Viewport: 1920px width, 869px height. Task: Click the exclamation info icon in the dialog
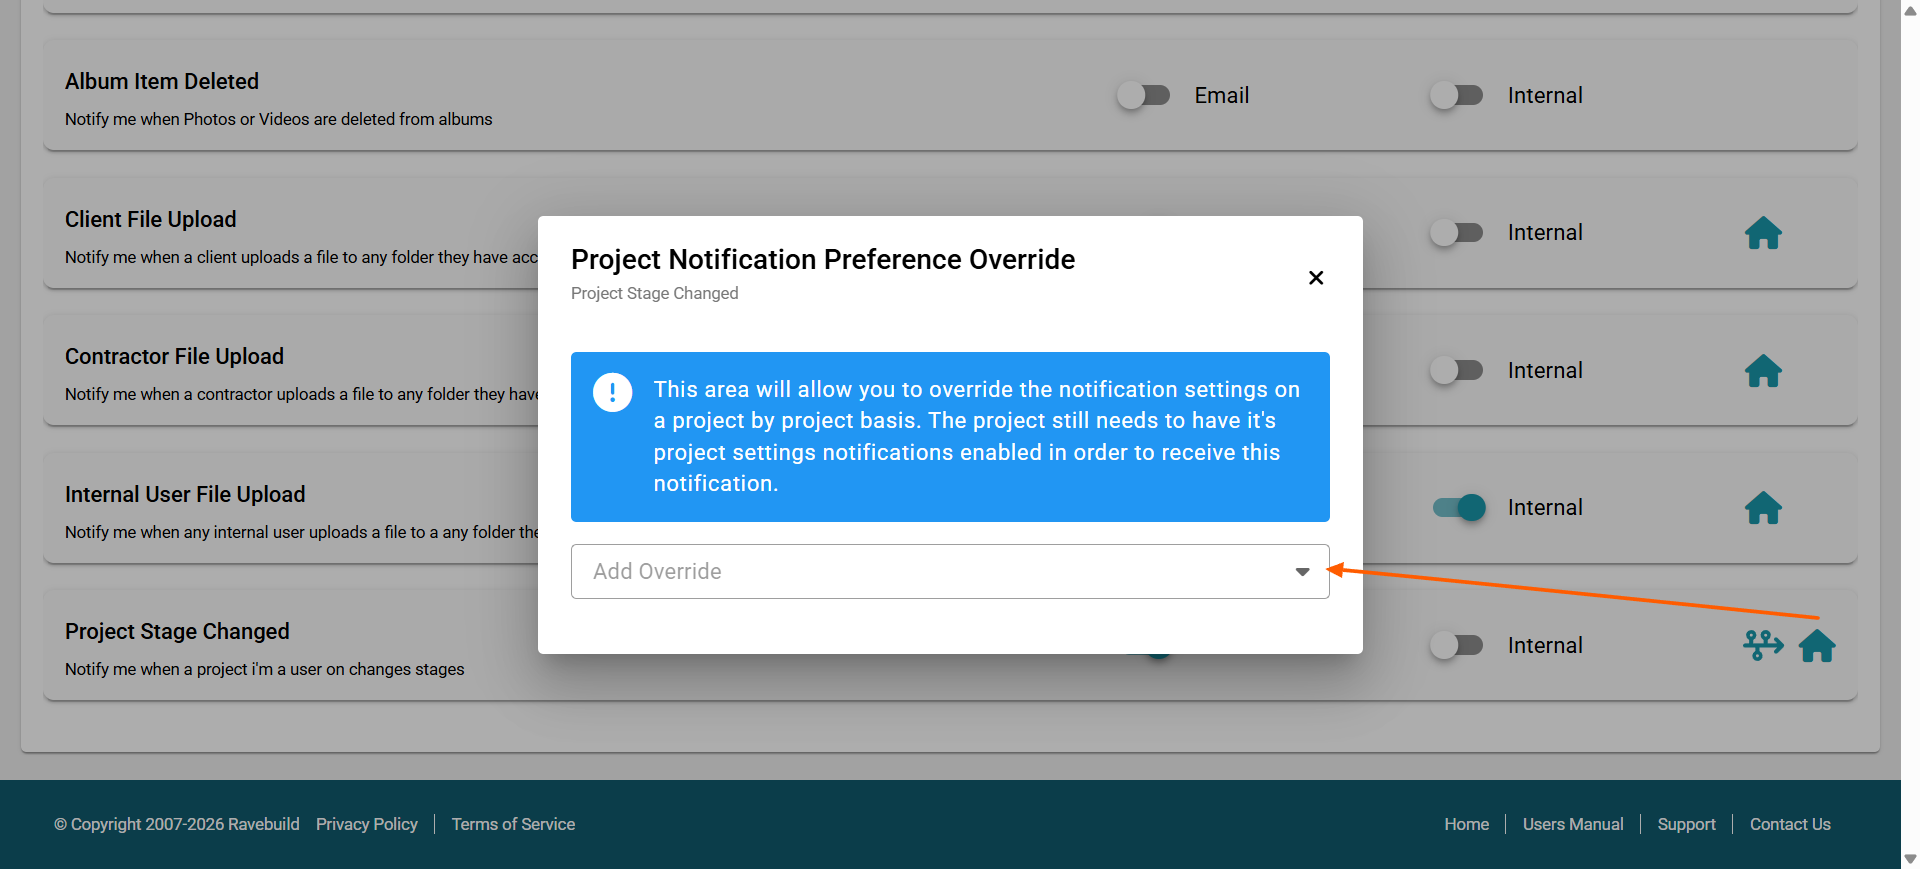coord(612,392)
